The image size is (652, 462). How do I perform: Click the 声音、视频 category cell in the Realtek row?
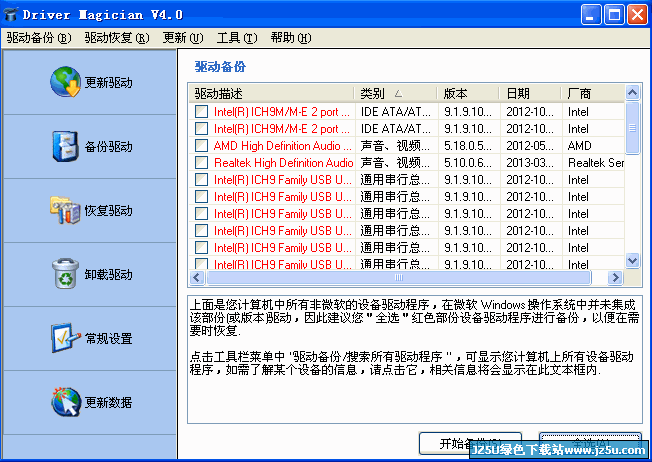395,163
